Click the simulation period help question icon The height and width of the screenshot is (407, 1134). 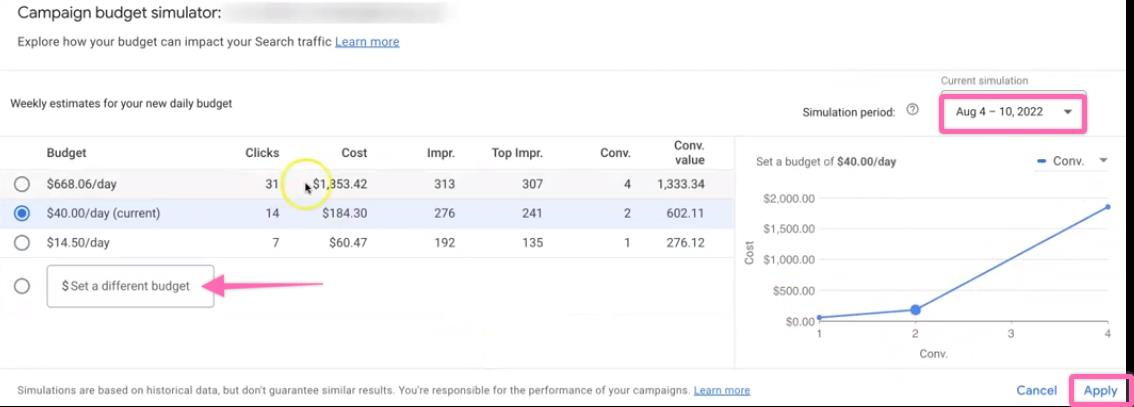coord(912,111)
